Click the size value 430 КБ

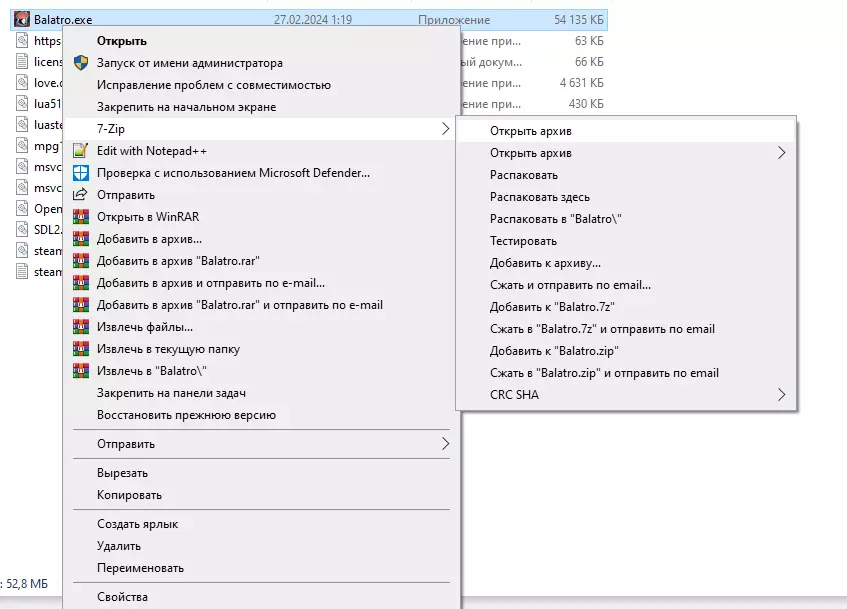(586, 103)
